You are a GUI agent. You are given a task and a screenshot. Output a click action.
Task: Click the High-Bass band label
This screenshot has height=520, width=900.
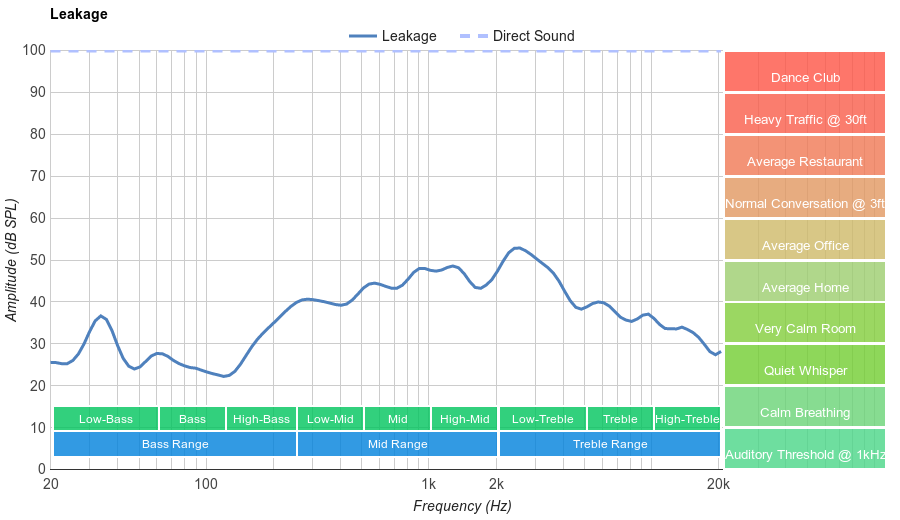pyautogui.click(x=261, y=419)
